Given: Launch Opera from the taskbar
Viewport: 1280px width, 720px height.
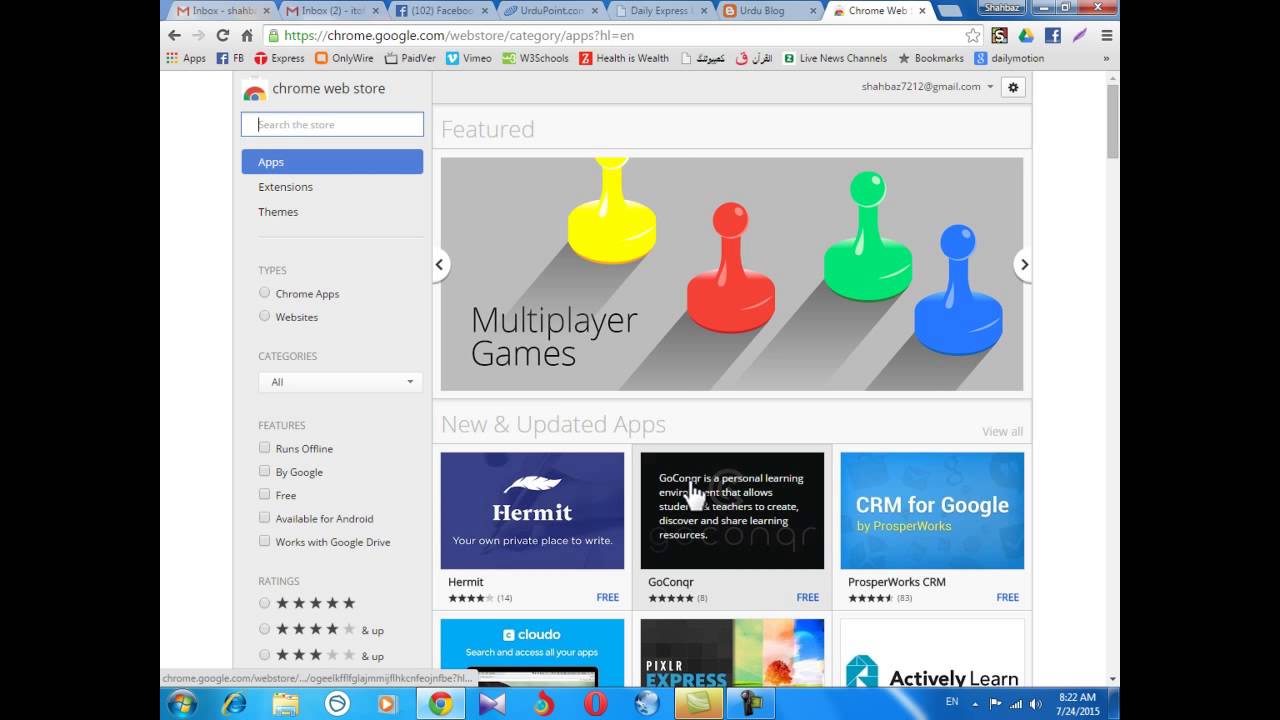Looking at the screenshot, I should [596, 704].
